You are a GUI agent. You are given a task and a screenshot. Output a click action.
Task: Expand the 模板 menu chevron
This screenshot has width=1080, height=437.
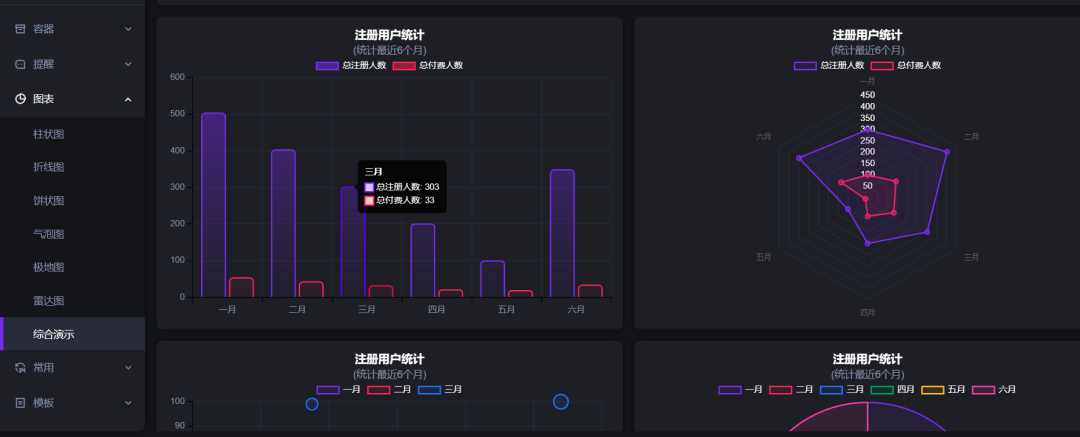tap(128, 403)
